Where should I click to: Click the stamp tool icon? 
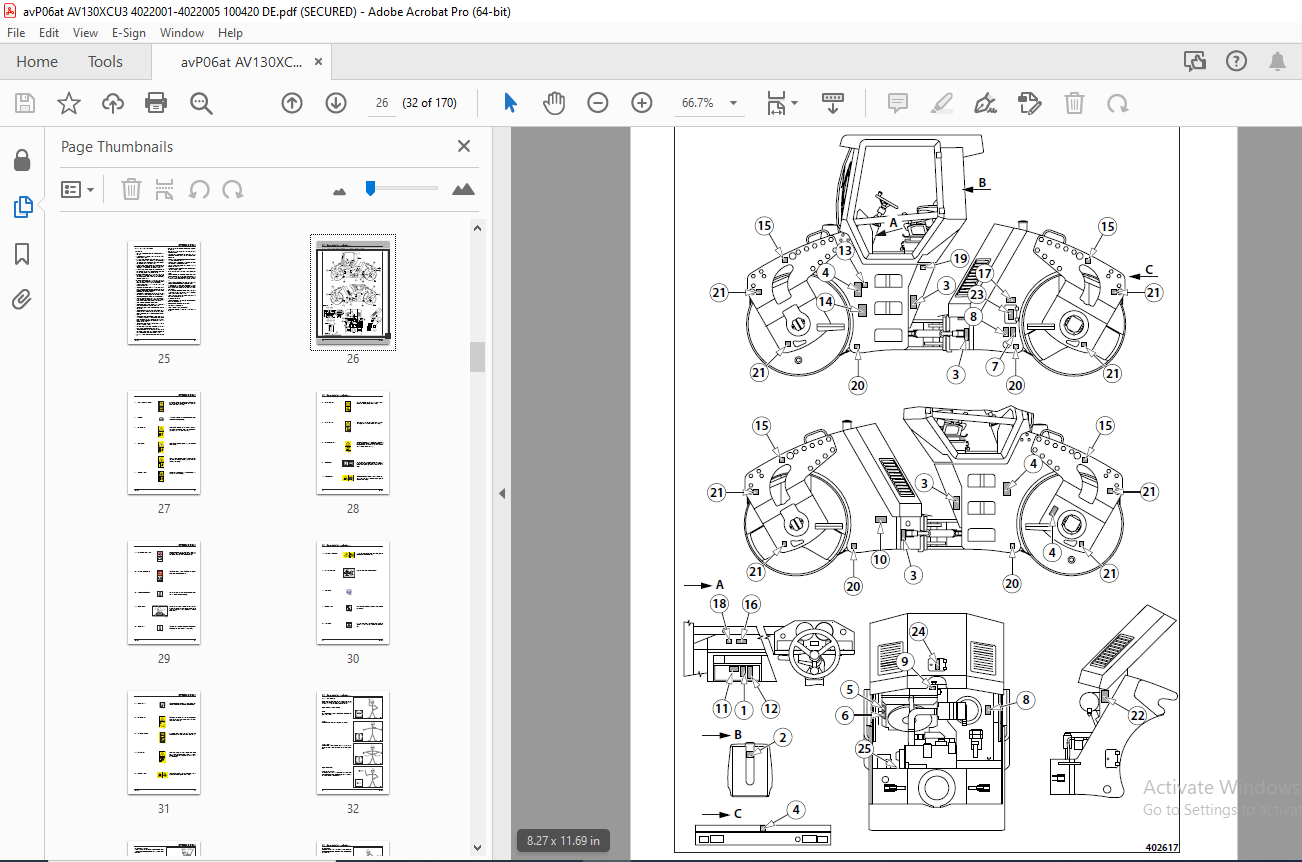coord(1029,103)
